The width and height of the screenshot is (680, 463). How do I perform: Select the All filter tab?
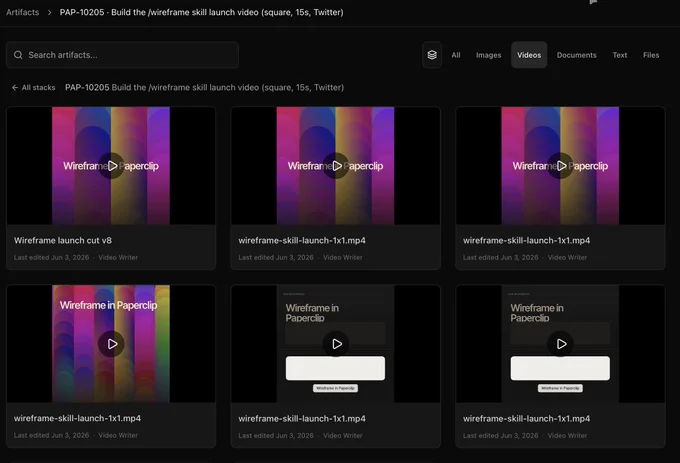[456, 55]
